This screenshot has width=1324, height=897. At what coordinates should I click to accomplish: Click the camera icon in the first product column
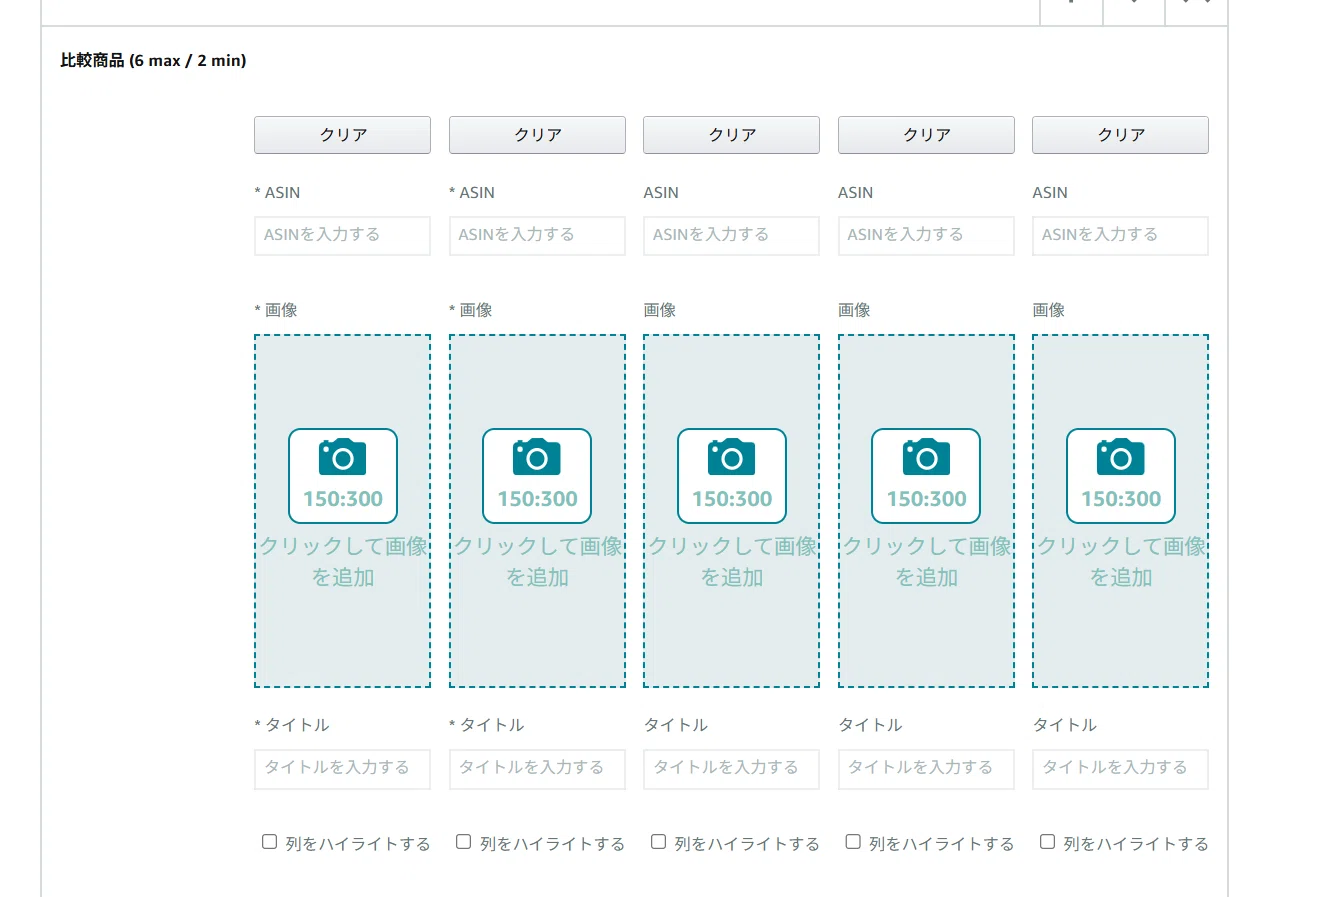pos(343,458)
